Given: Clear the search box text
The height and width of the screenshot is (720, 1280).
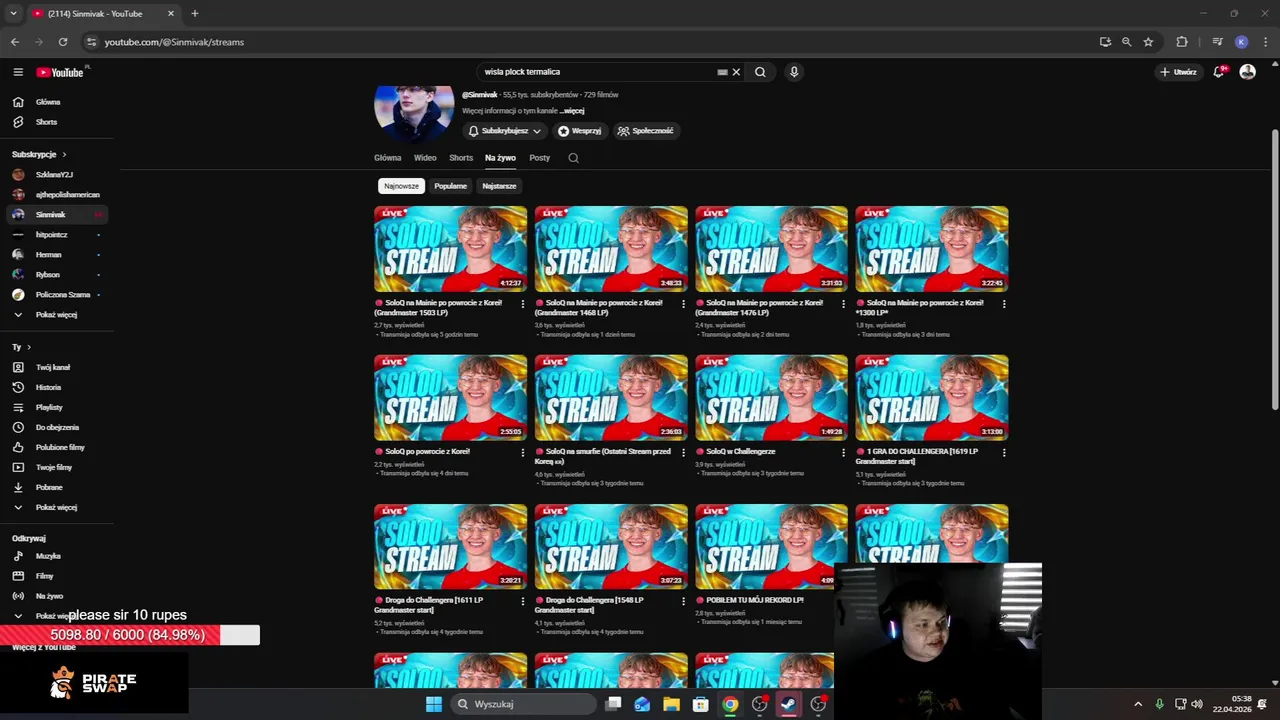Looking at the screenshot, I should click(736, 72).
